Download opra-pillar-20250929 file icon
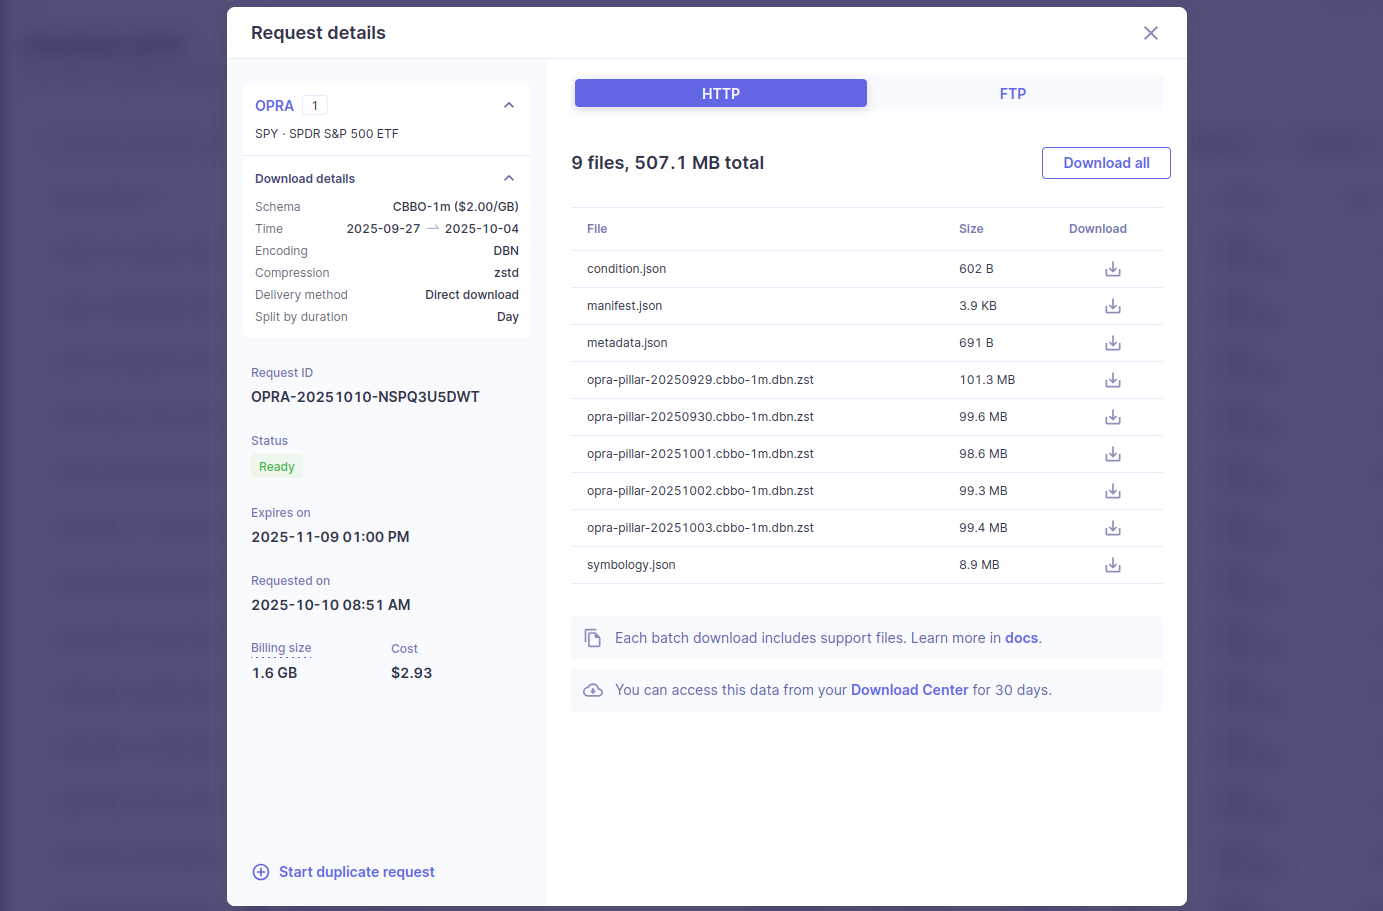 coord(1112,380)
